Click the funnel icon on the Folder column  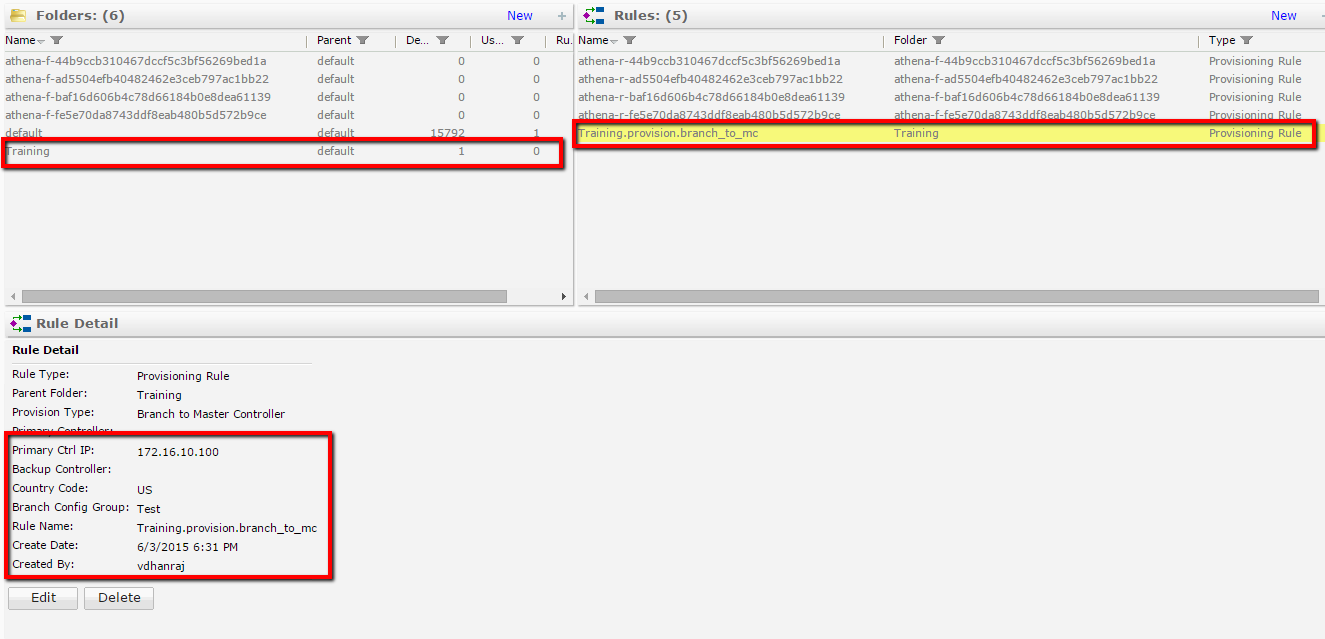(x=939, y=41)
